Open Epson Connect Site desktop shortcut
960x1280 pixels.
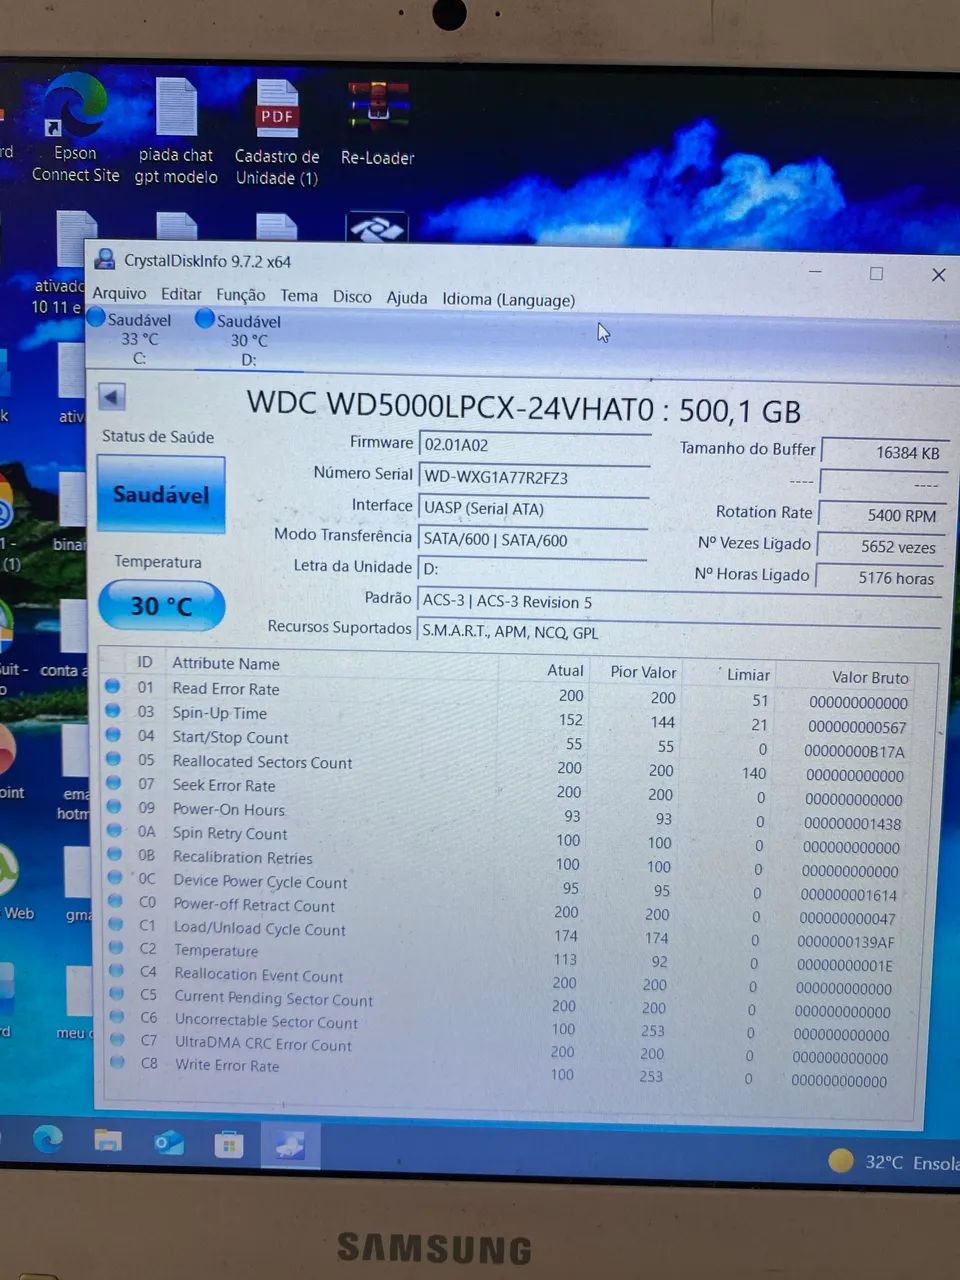click(x=76, y=130)
